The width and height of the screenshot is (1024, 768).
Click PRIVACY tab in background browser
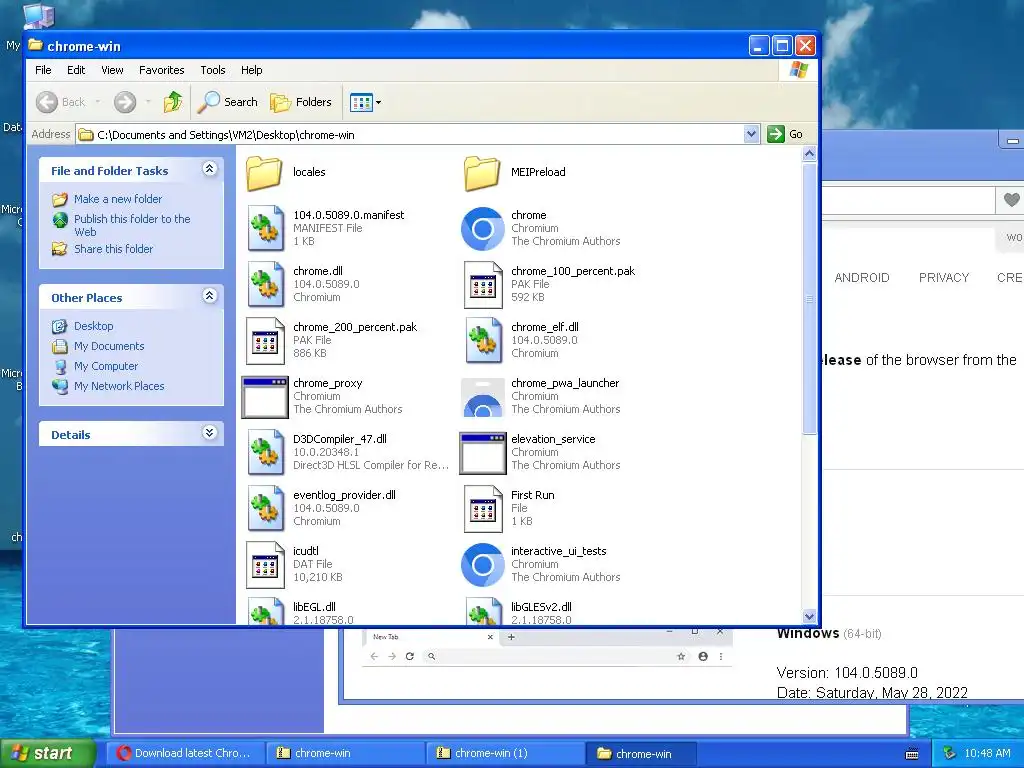coord(944,278)
